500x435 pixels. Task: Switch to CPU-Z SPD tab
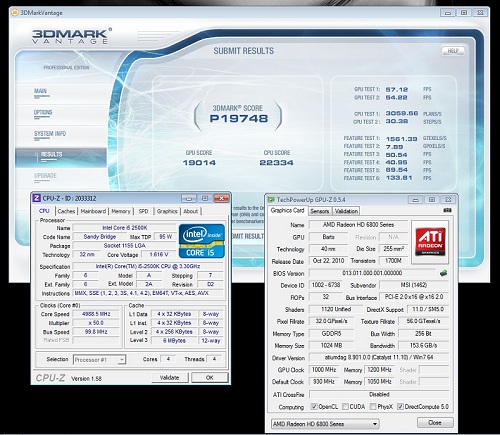click(x=143, y=211)
